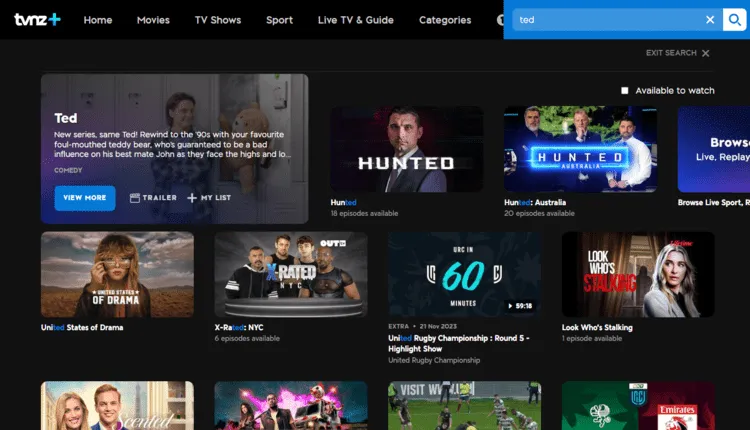Click the magnifying glass search icon
750x430 pixels.
[x=735, y=20]
